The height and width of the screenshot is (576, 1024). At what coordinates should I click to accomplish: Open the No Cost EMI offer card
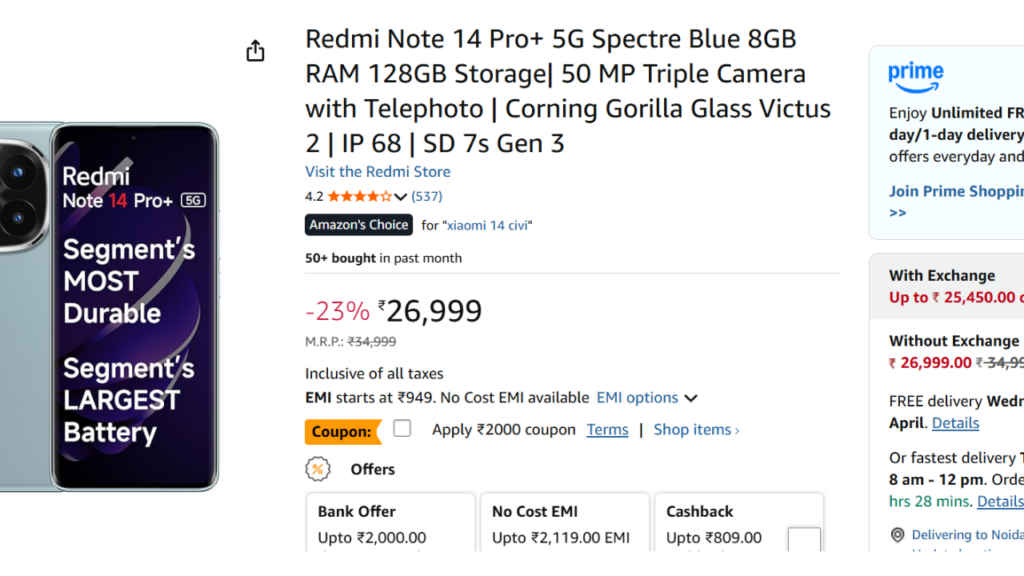point(564,523)
